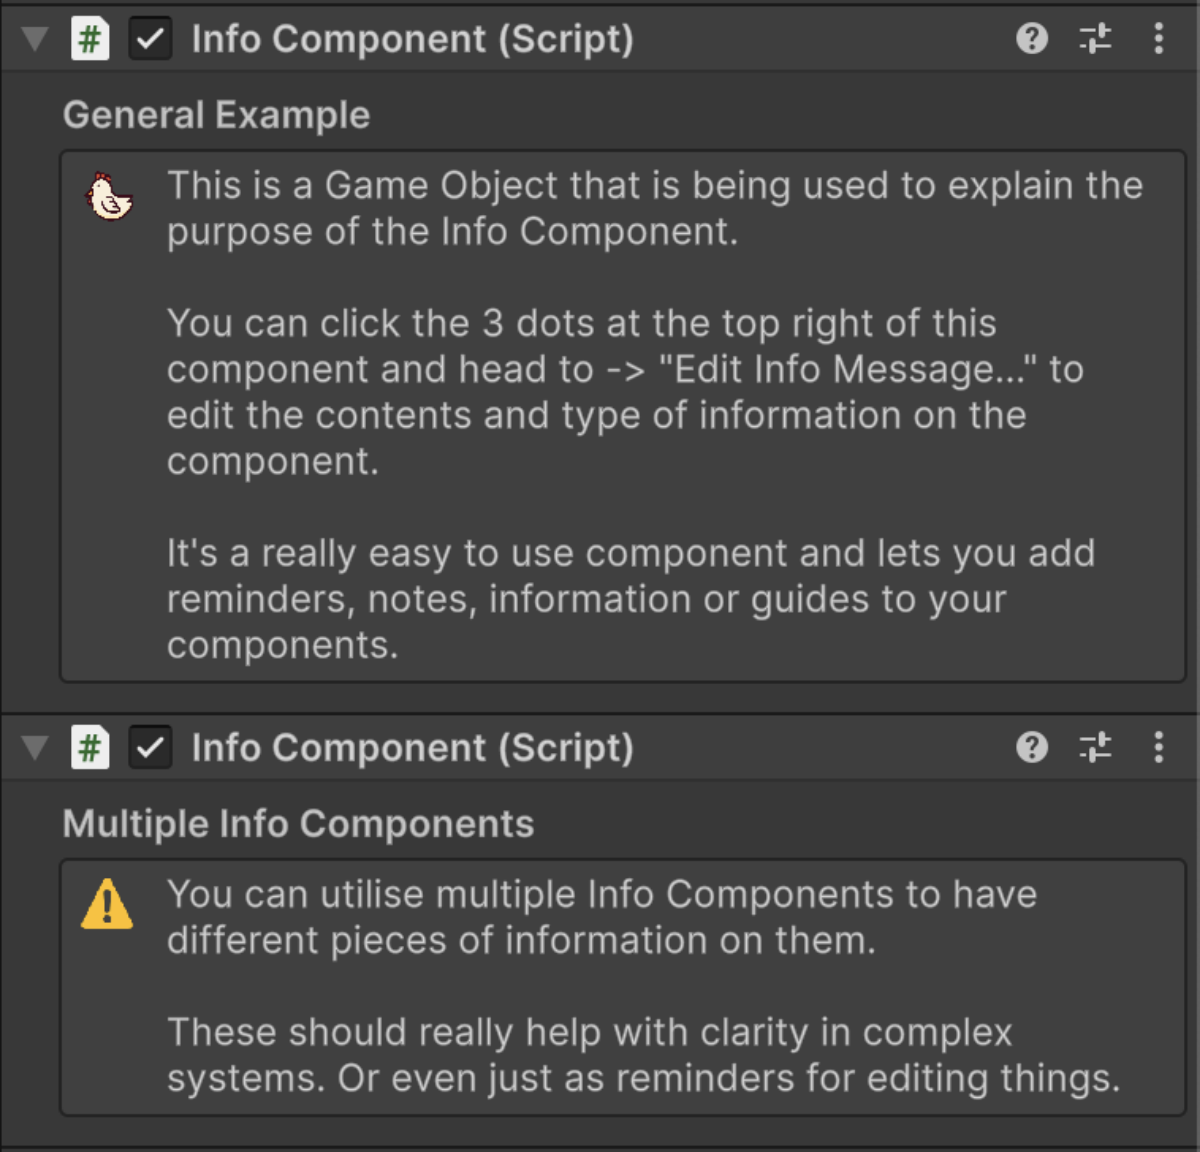Click the "Multiple Info Components" heading
The height and width of the screenshot is (1152, 1200).
click(298, 824)
